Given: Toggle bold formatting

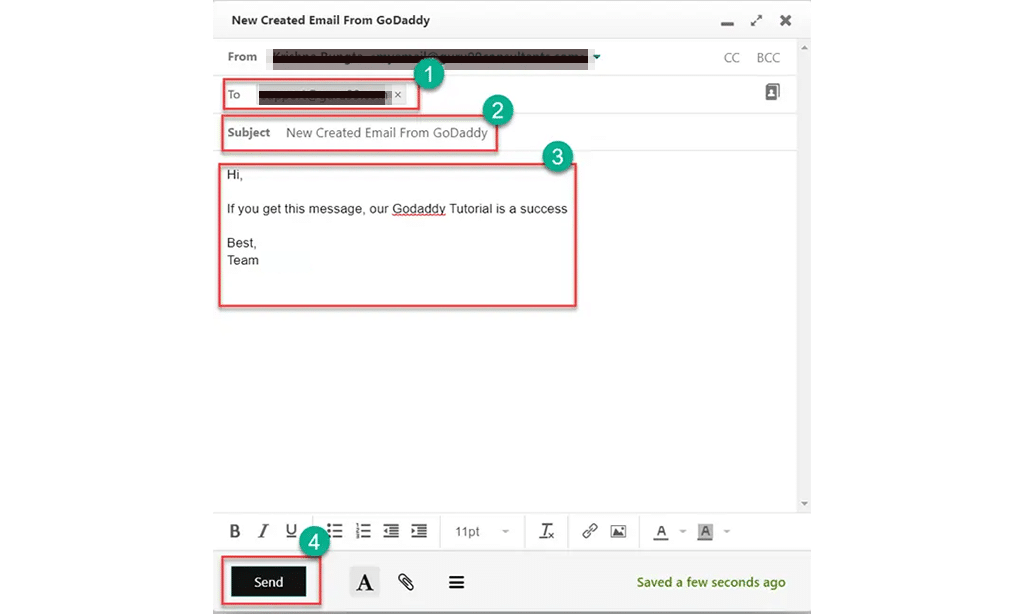Looking at the screenshot, I should [235, 531].
